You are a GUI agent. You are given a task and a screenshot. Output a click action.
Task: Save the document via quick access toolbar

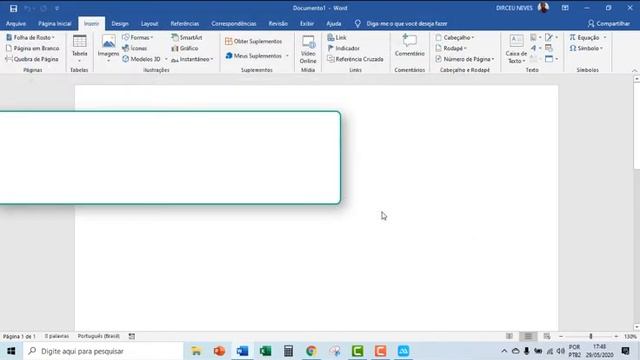click(x=13, y=8)
